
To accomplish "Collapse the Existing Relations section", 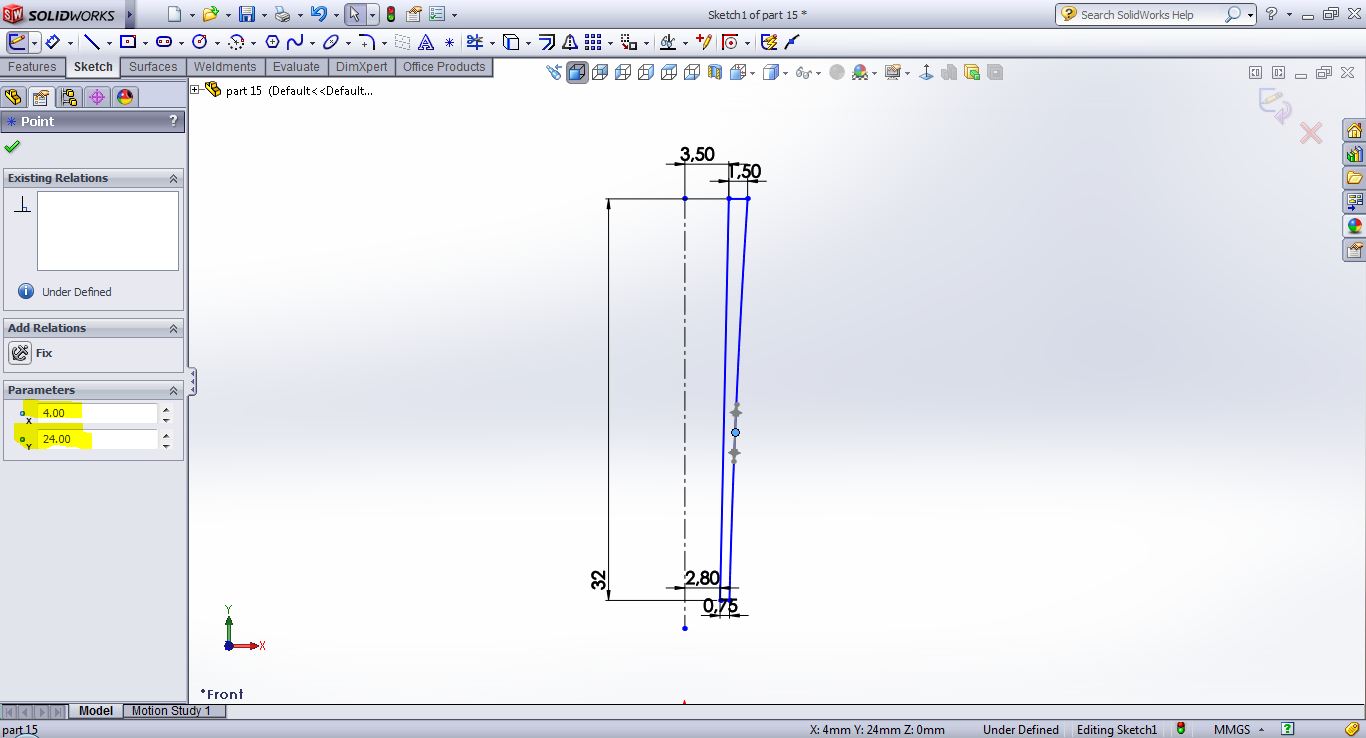I will tap(173, 178).
